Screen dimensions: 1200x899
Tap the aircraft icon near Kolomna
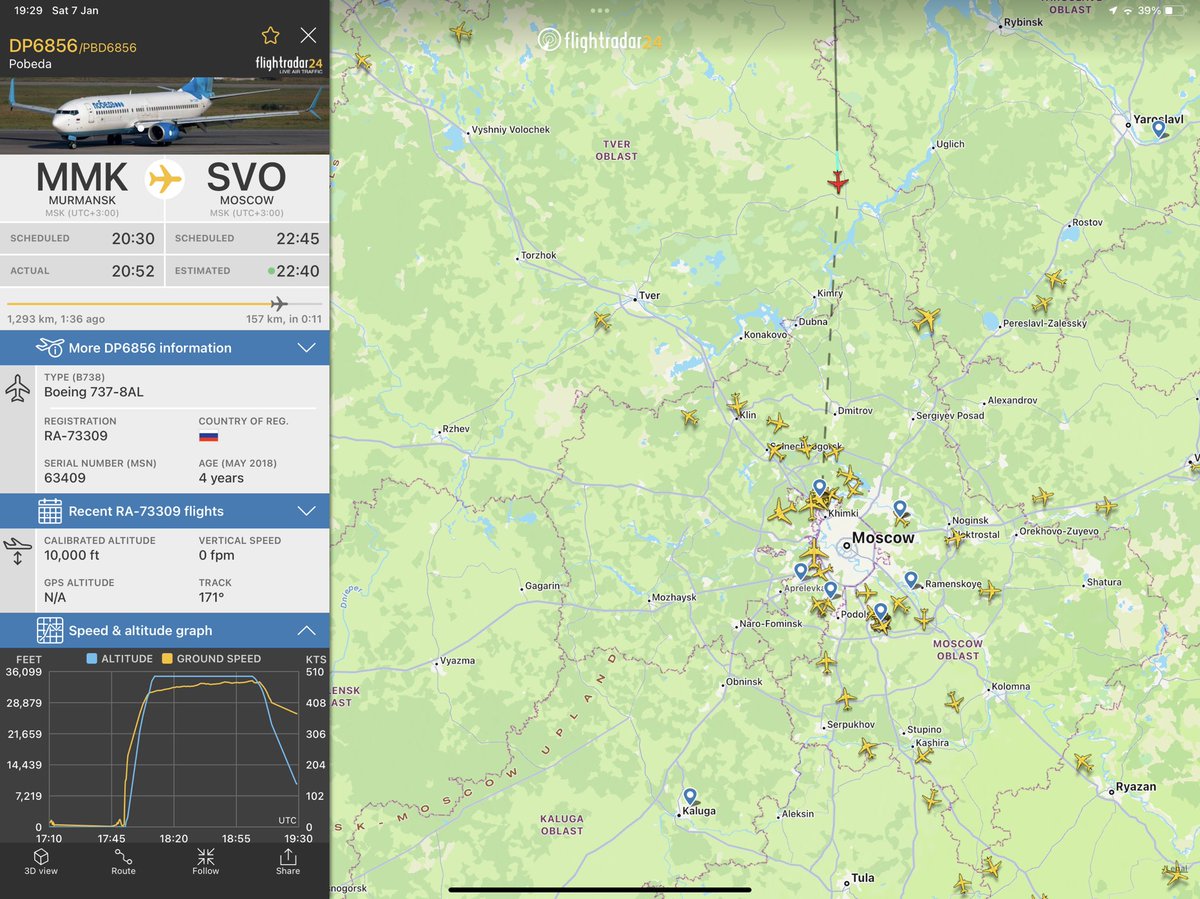point(953,702)
